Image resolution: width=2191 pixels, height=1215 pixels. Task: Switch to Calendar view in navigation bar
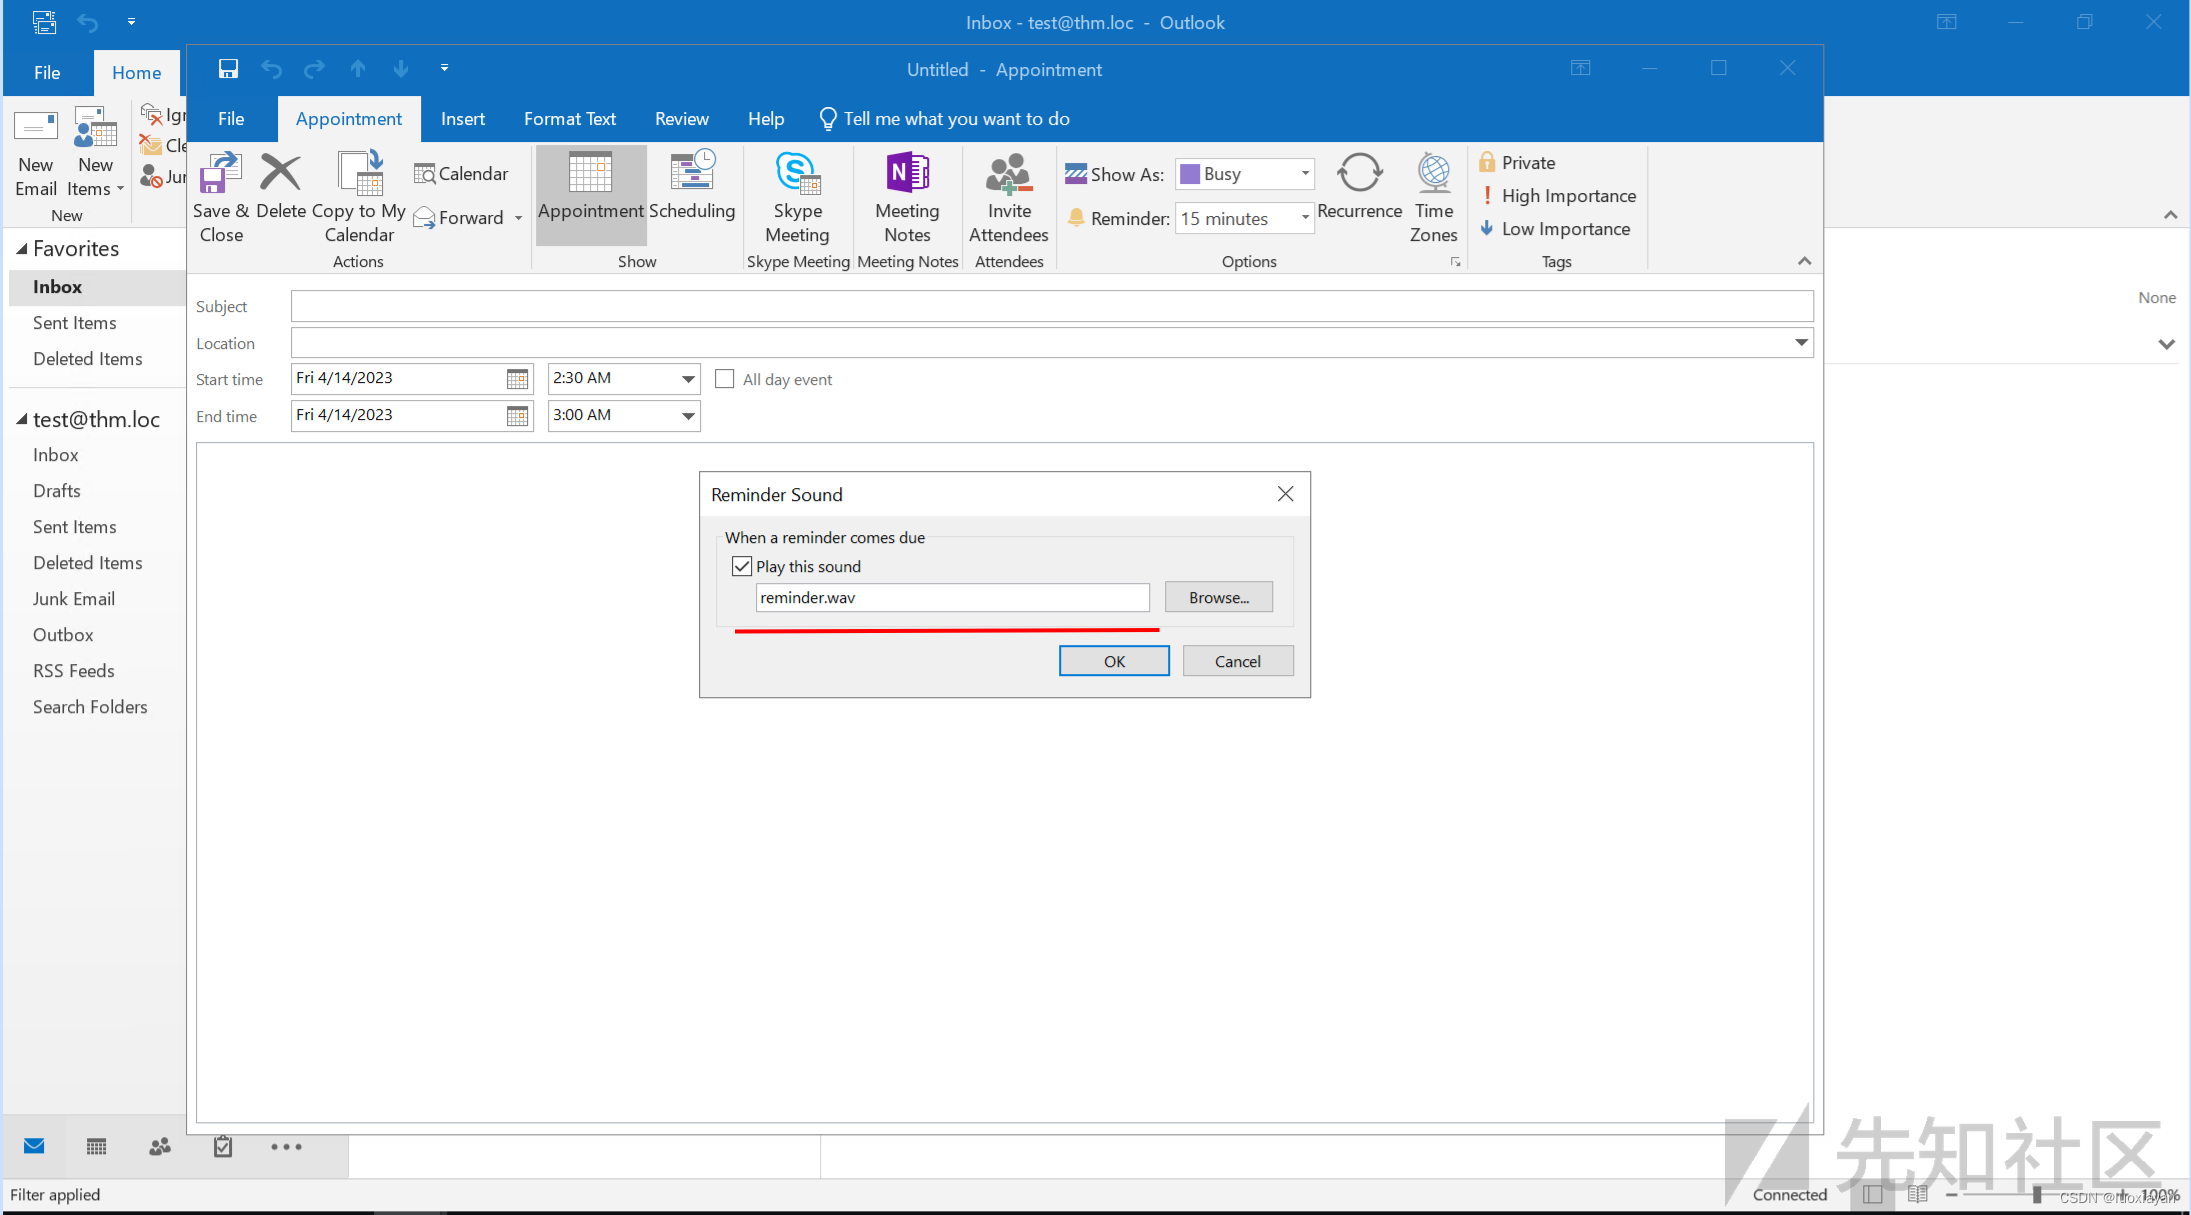(96, 1147)
